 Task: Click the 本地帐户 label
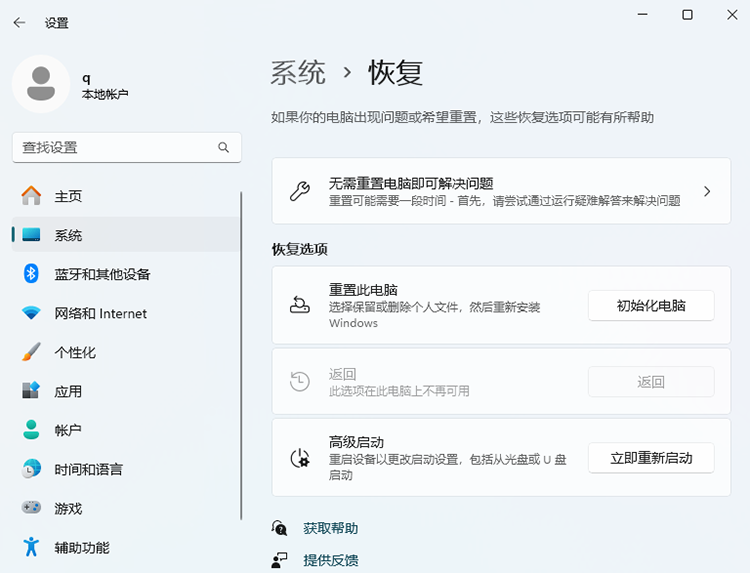click(105, 94)
